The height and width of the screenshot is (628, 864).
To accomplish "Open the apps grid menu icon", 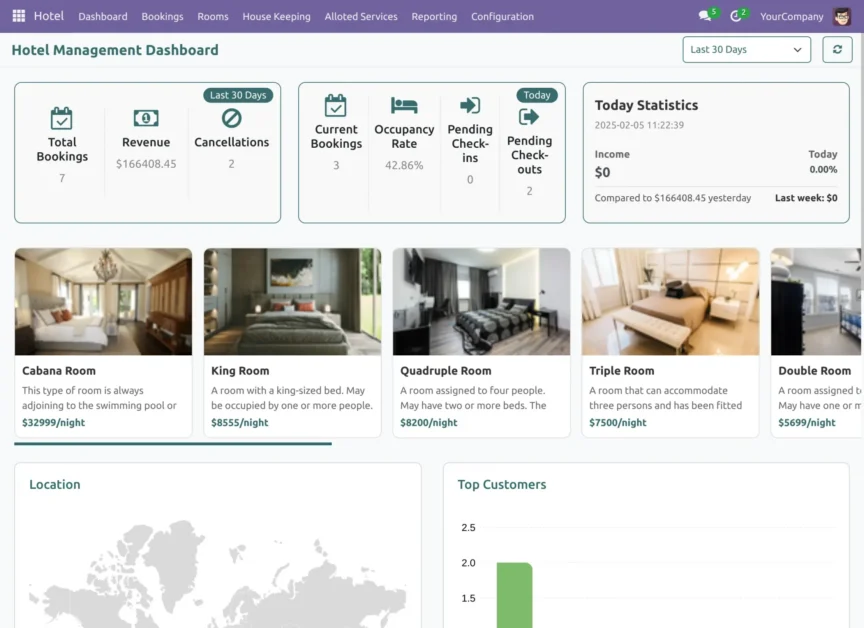I will click(18, 16).
